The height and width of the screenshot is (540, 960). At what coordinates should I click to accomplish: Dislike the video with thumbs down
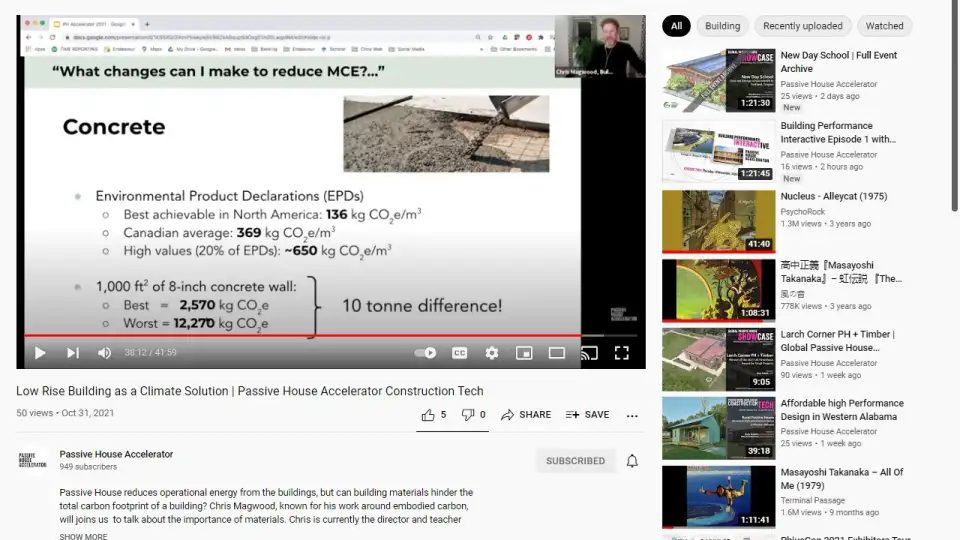(x=473, y=415)
